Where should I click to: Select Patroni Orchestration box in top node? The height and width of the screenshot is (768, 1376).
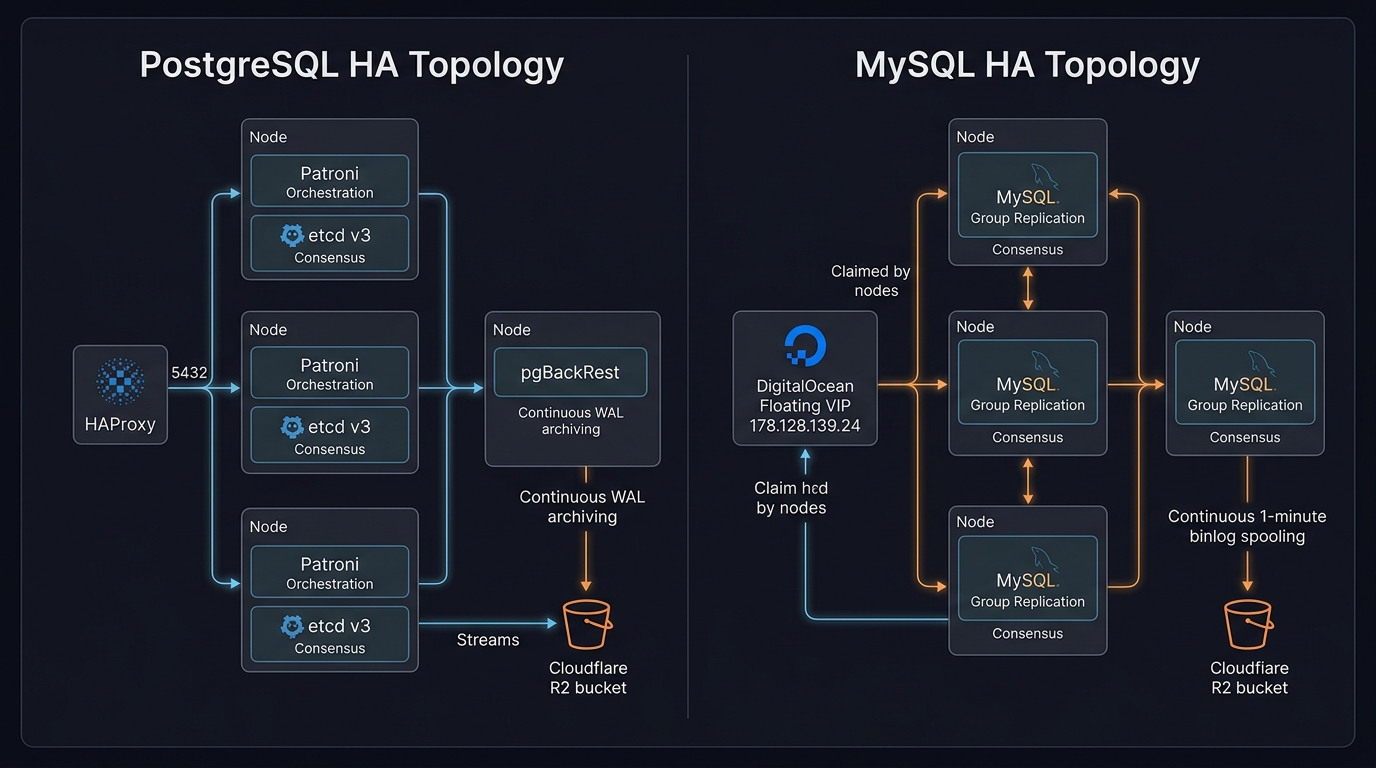(x=330, y=181)
